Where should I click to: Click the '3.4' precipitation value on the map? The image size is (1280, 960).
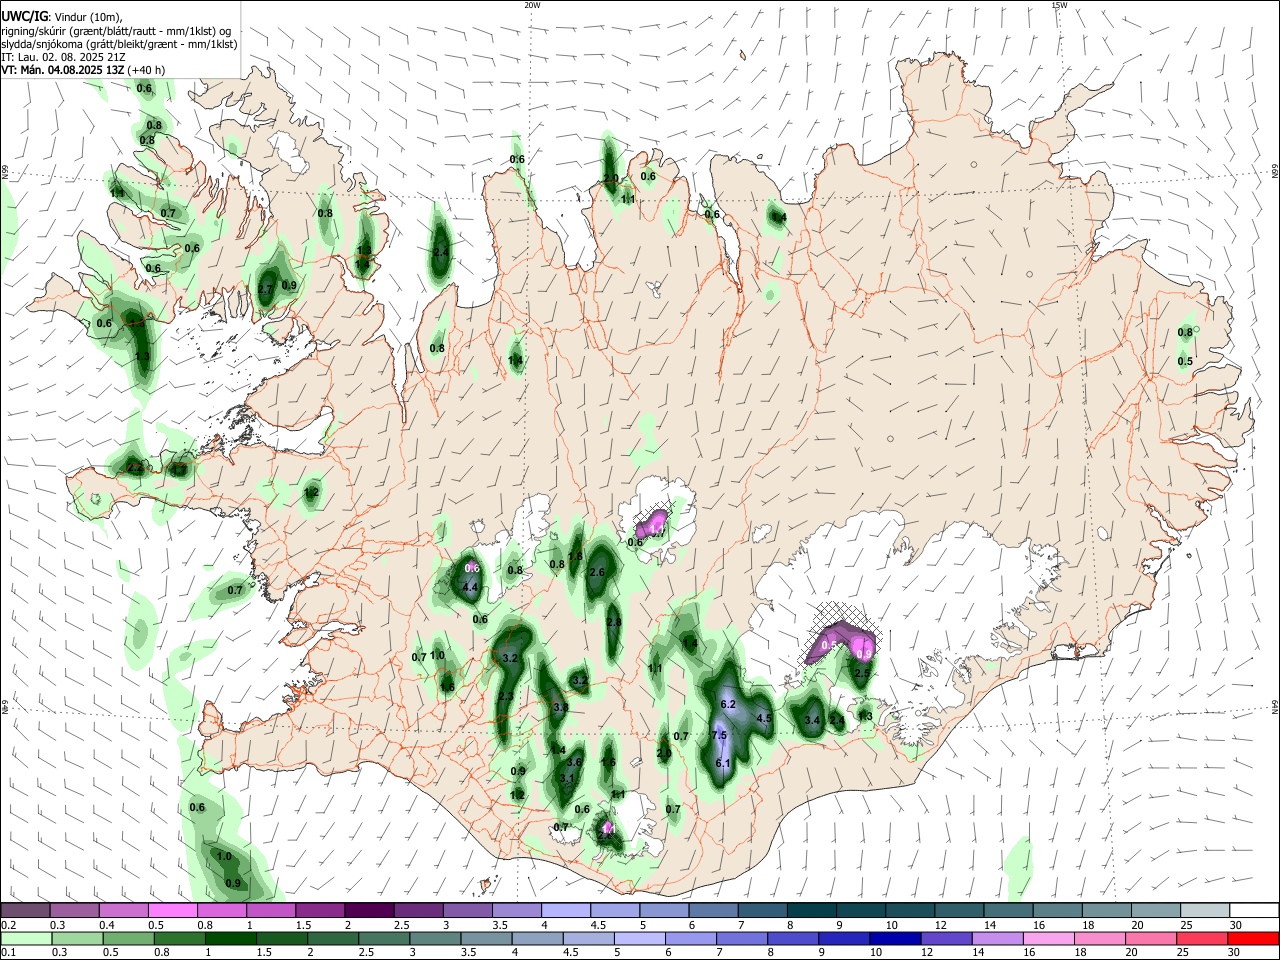812,720
